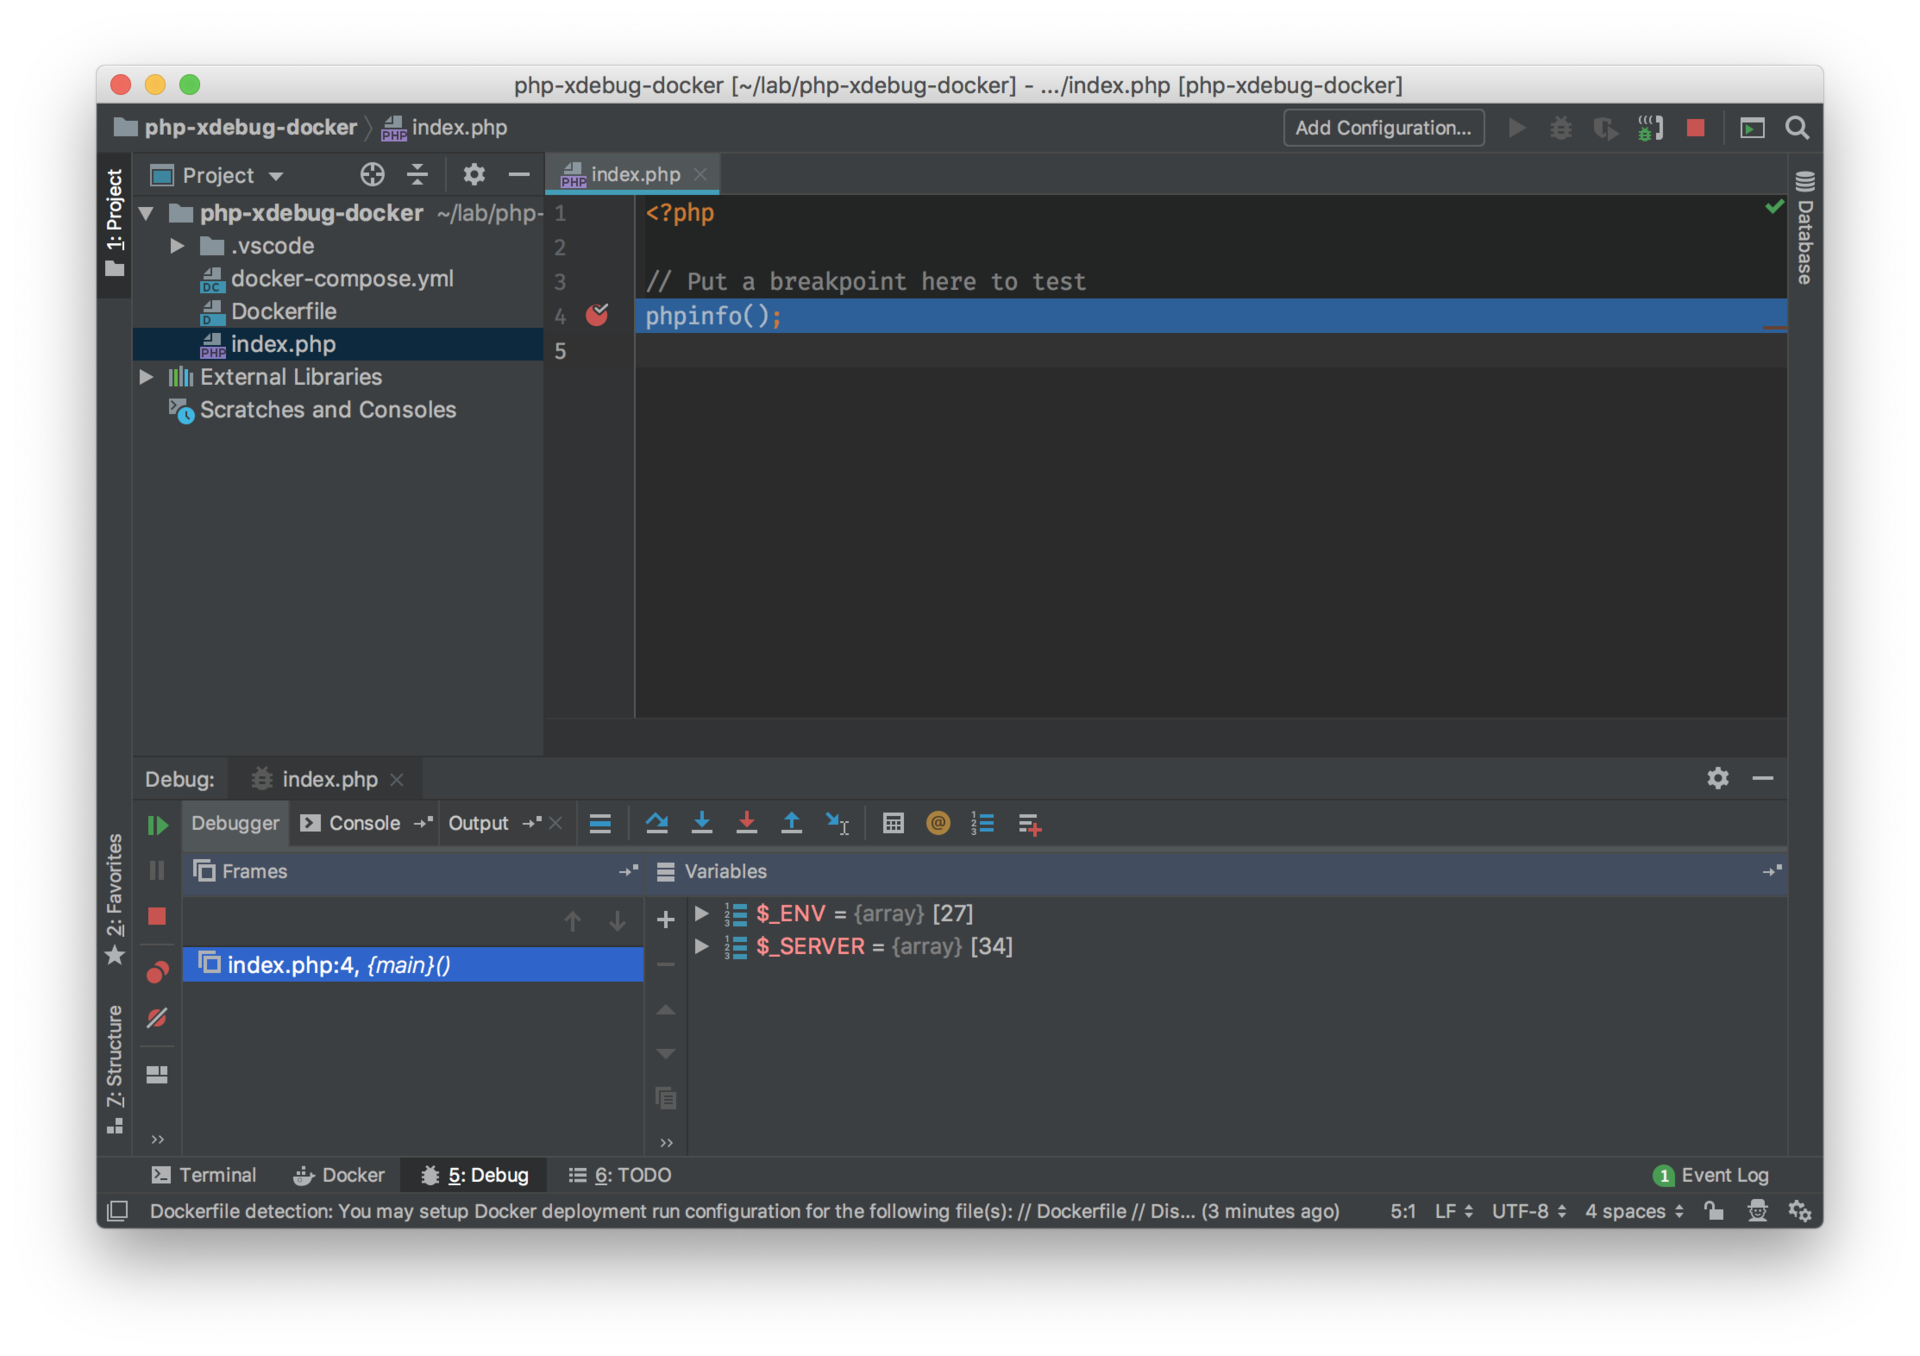
Task: Toggle the breakpoint on line 4
Action: coord(597,314)
